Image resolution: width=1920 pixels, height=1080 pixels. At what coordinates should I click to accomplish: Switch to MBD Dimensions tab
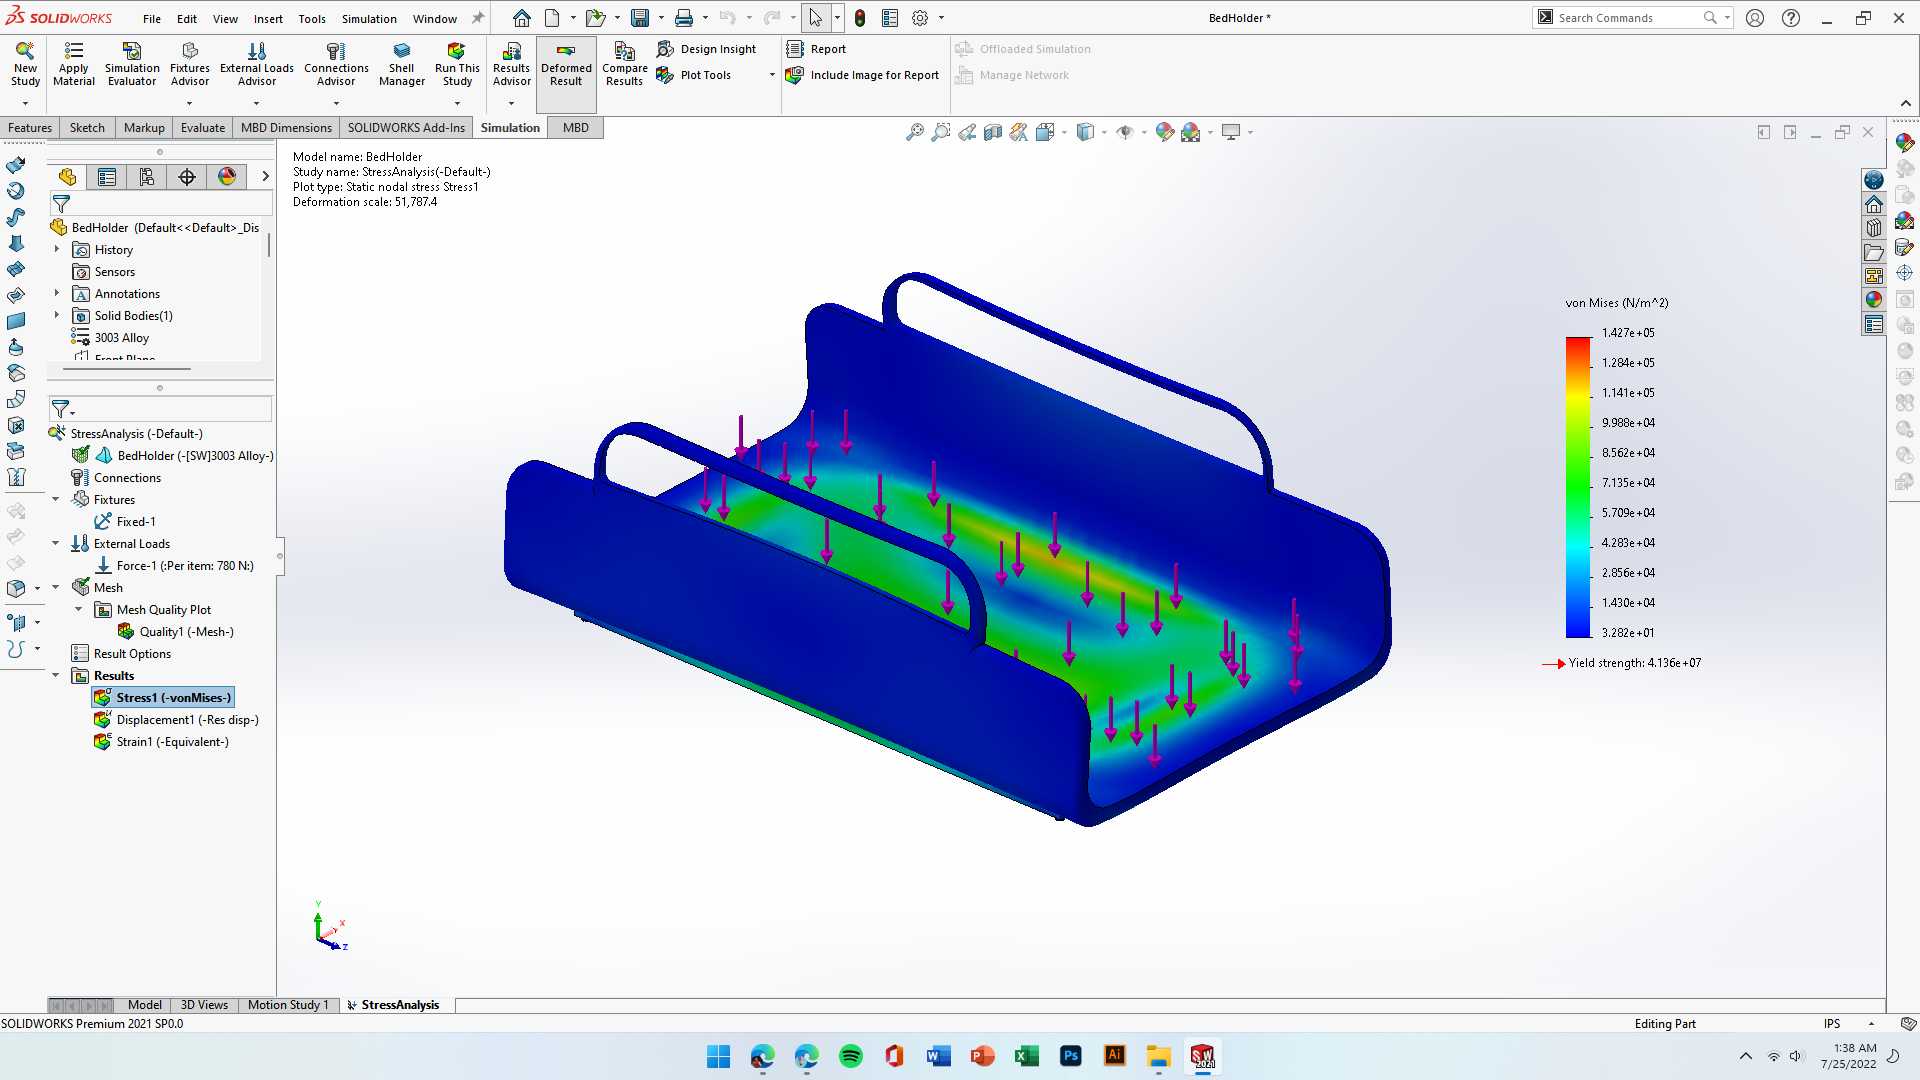(286, 128)
